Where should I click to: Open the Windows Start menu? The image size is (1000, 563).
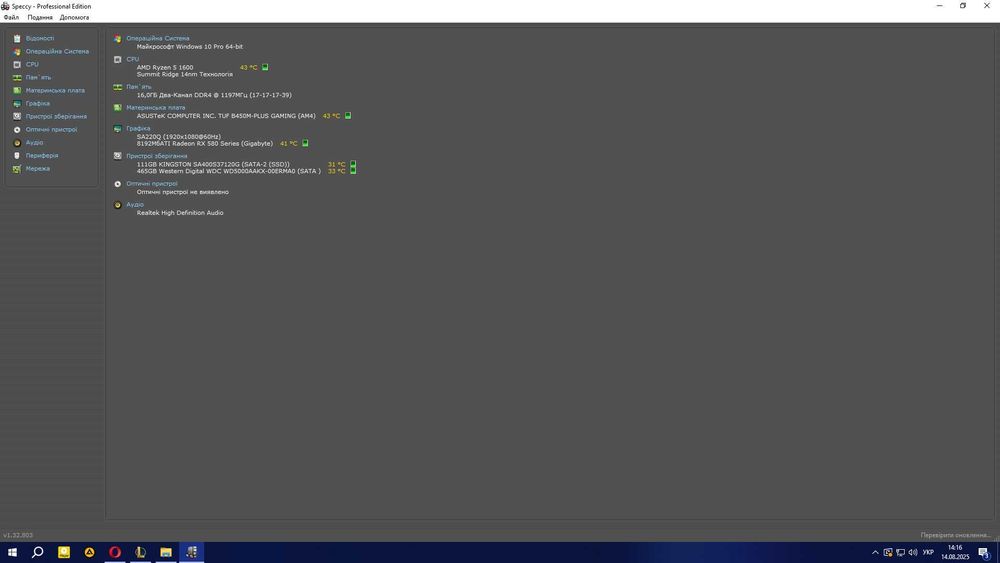click(x=12, y=552)
